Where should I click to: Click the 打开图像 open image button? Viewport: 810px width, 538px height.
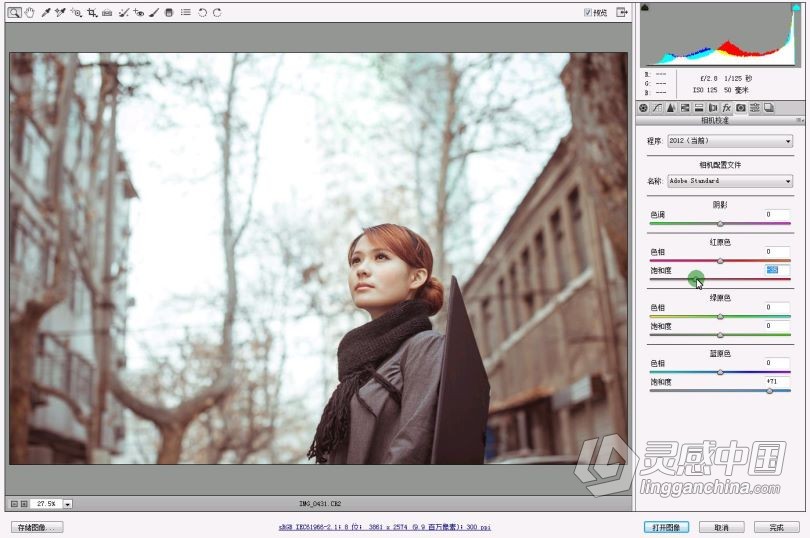pyautogui.click(x=666, y=527)
